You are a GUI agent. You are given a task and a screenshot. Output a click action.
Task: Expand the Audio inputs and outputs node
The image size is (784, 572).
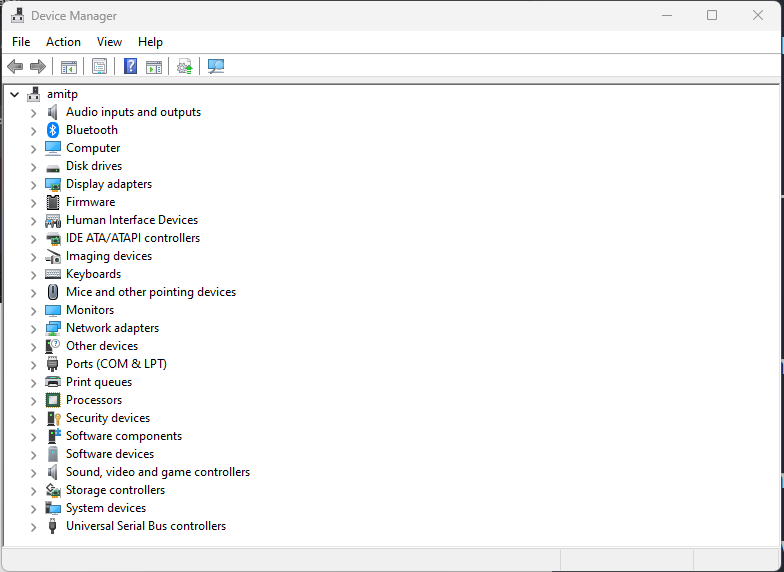34,113
